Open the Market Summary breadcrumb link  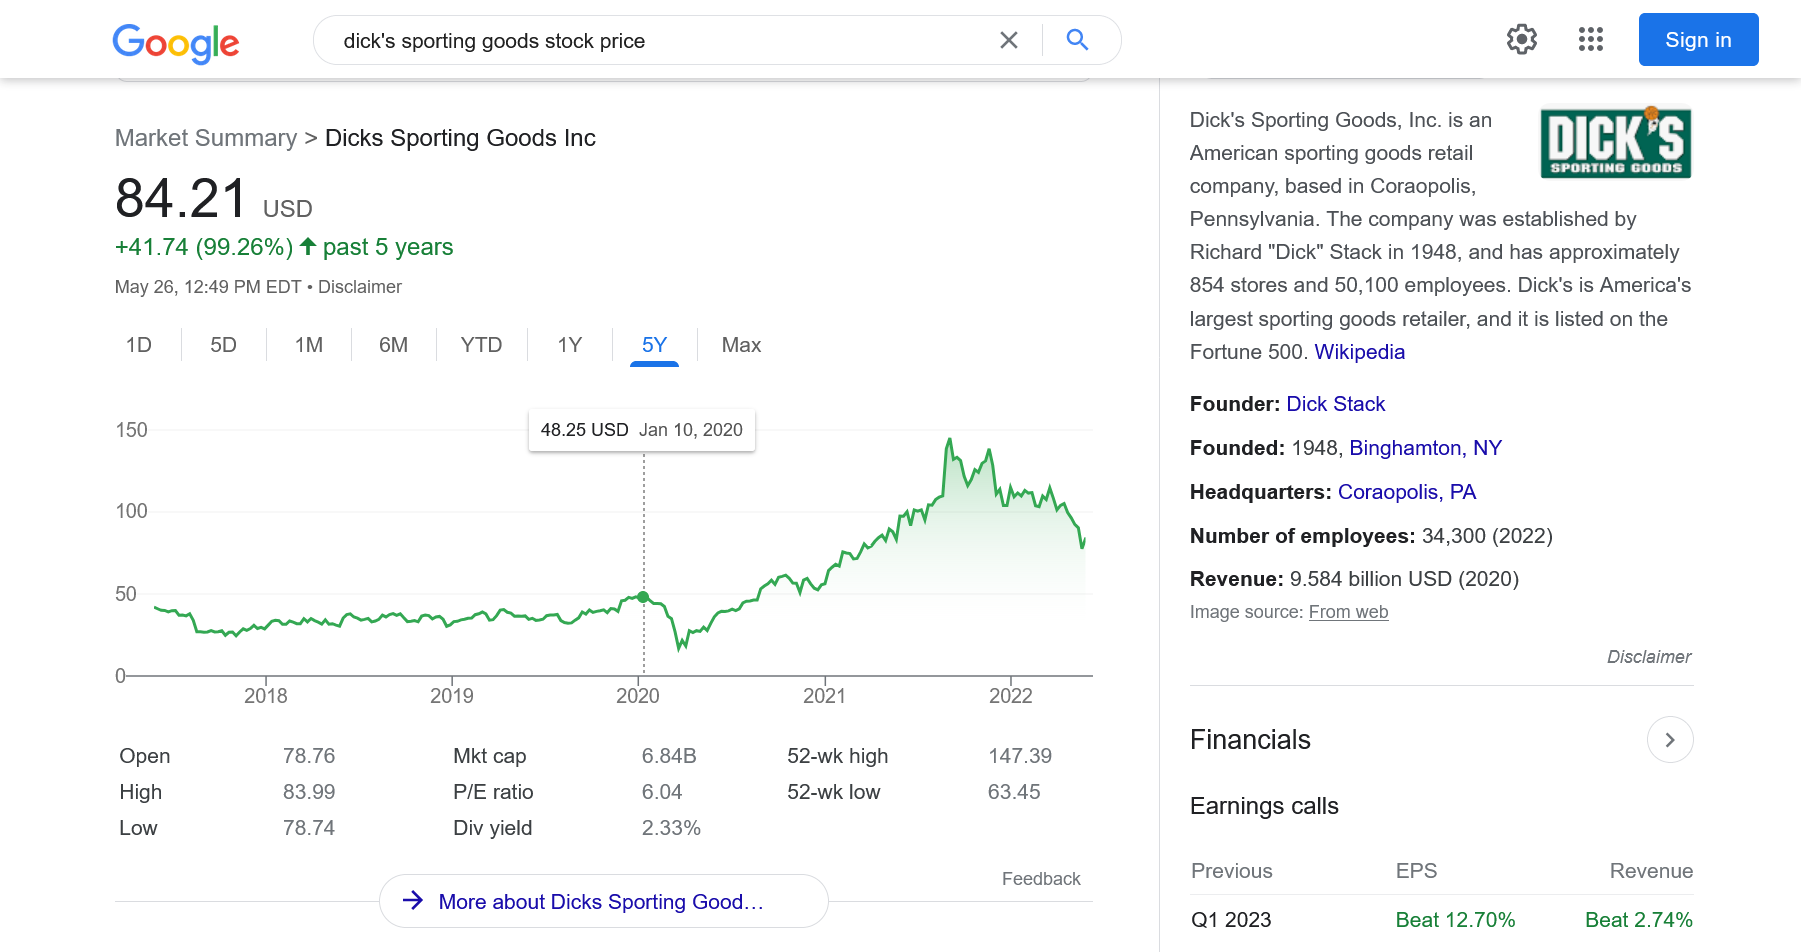click(206, 138)
